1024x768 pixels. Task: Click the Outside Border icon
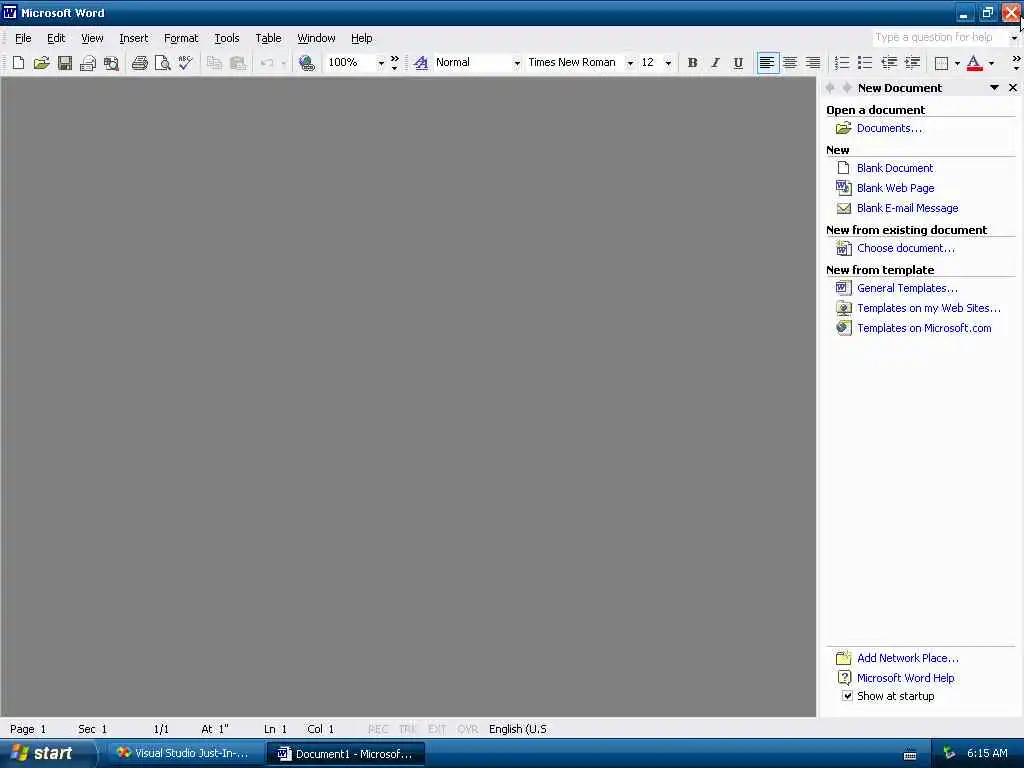pyautogui.click(x=942, y=63)
